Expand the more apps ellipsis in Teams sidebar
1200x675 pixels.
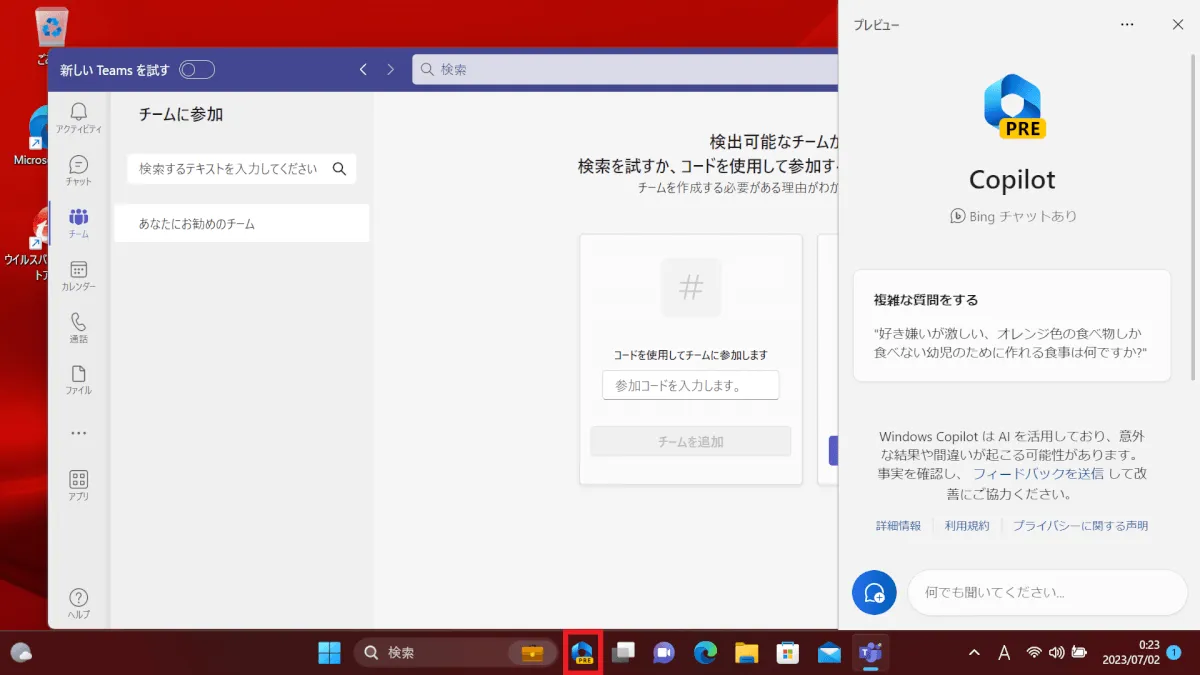(78, 433)
